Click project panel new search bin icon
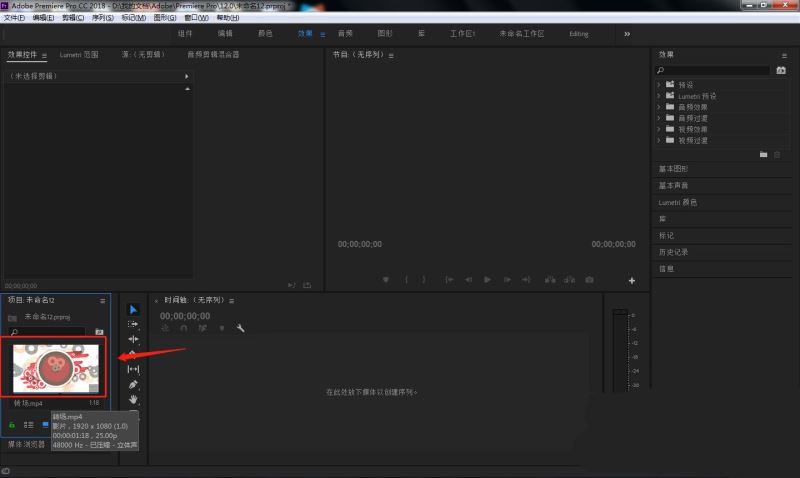The height and width of the screenshot is (478, 800). tap(99, 332)
